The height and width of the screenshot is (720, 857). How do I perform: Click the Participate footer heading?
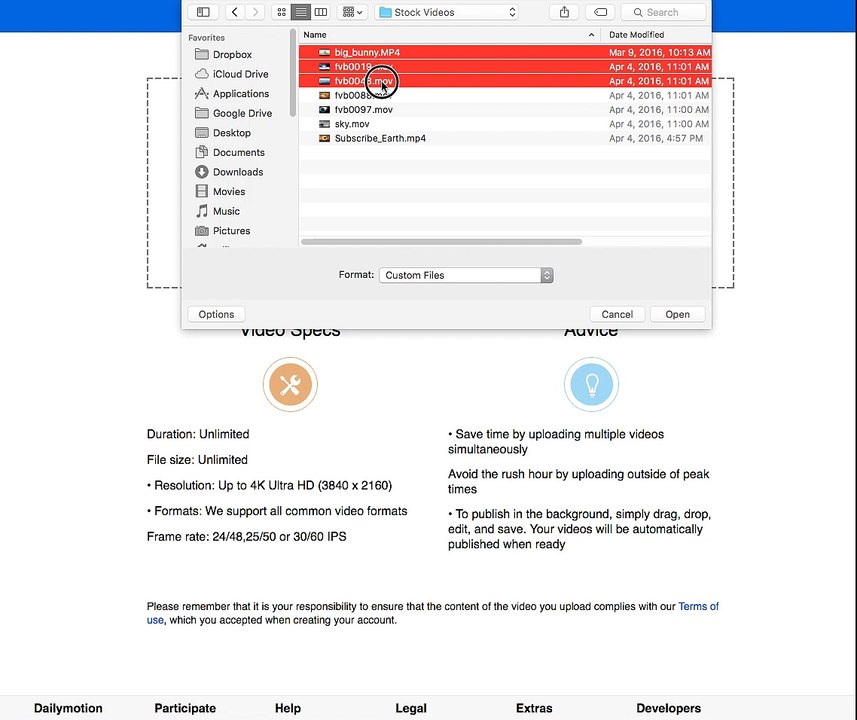pyautogui.click(x=185, y=709)
